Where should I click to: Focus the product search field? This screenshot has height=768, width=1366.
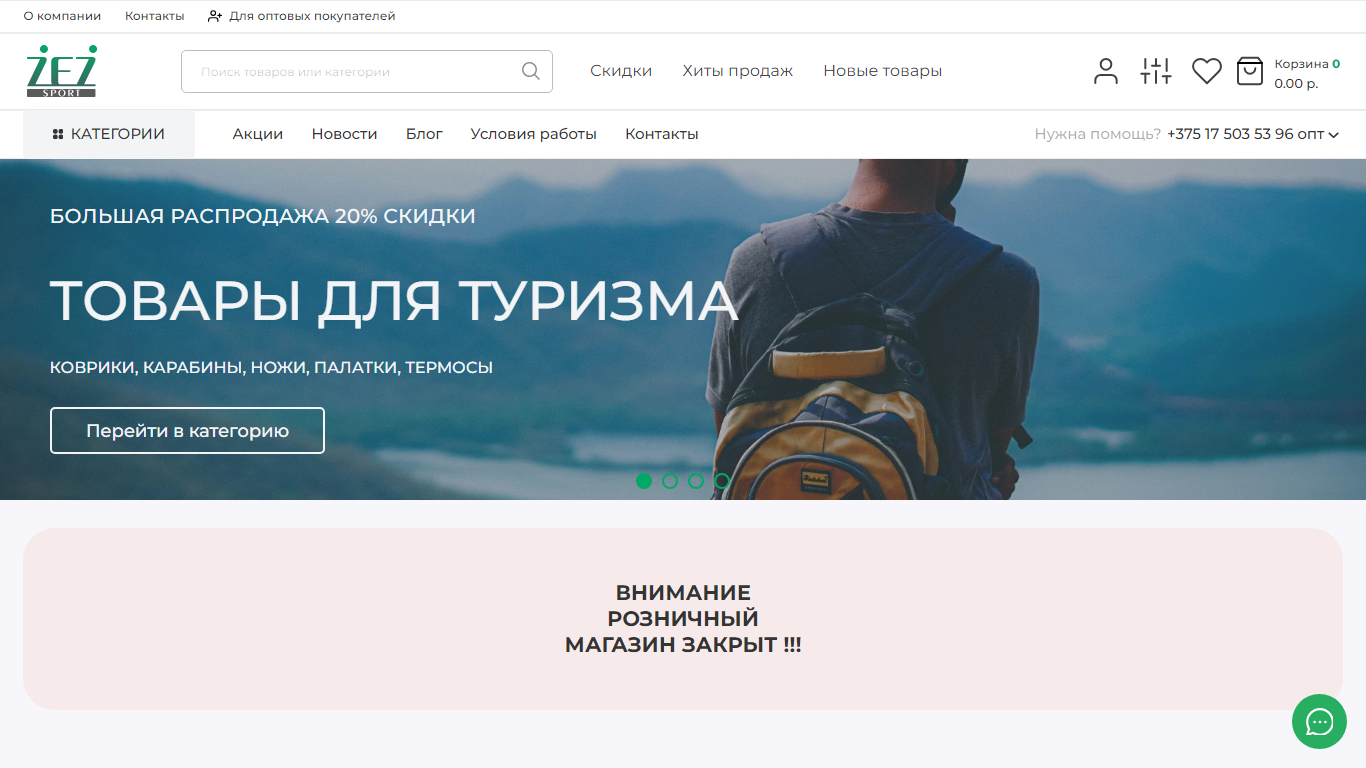click(367, 72)
